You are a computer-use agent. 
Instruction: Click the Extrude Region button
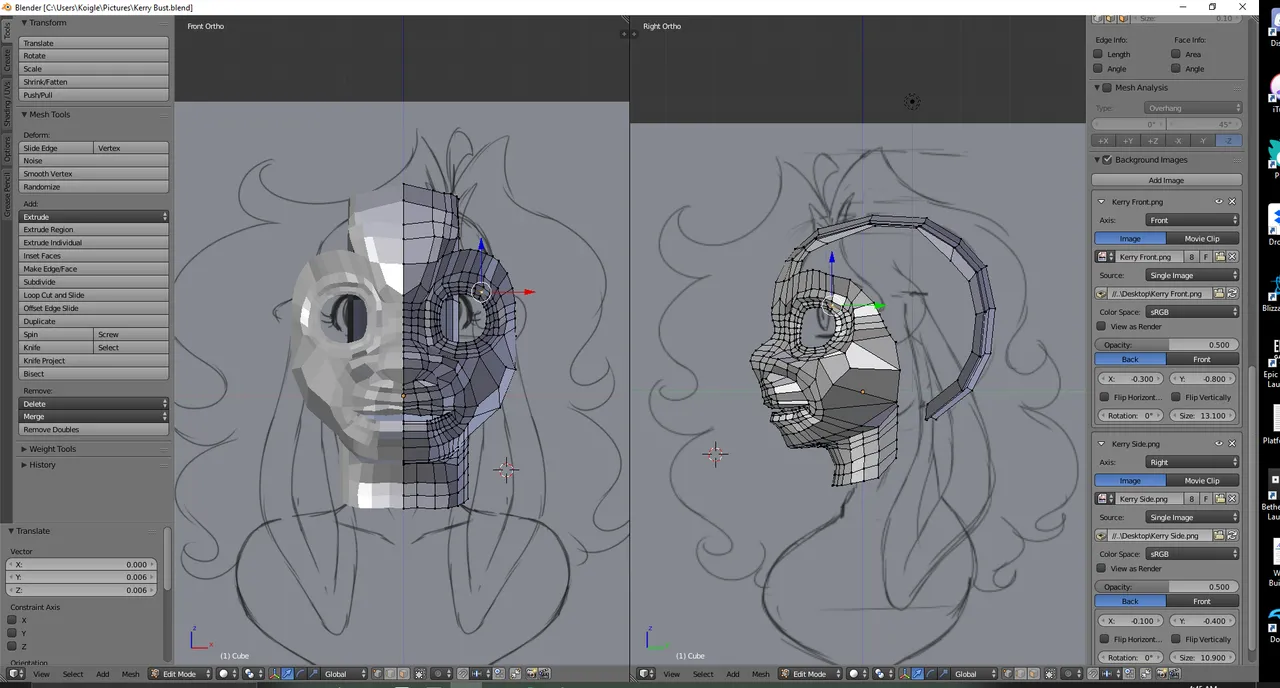point(94,230)
